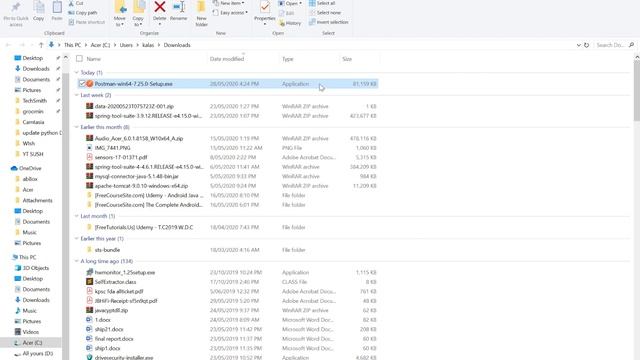Click the Cut command
The height and width of the screenshot is (360, 640).
(x=76, y=3)
